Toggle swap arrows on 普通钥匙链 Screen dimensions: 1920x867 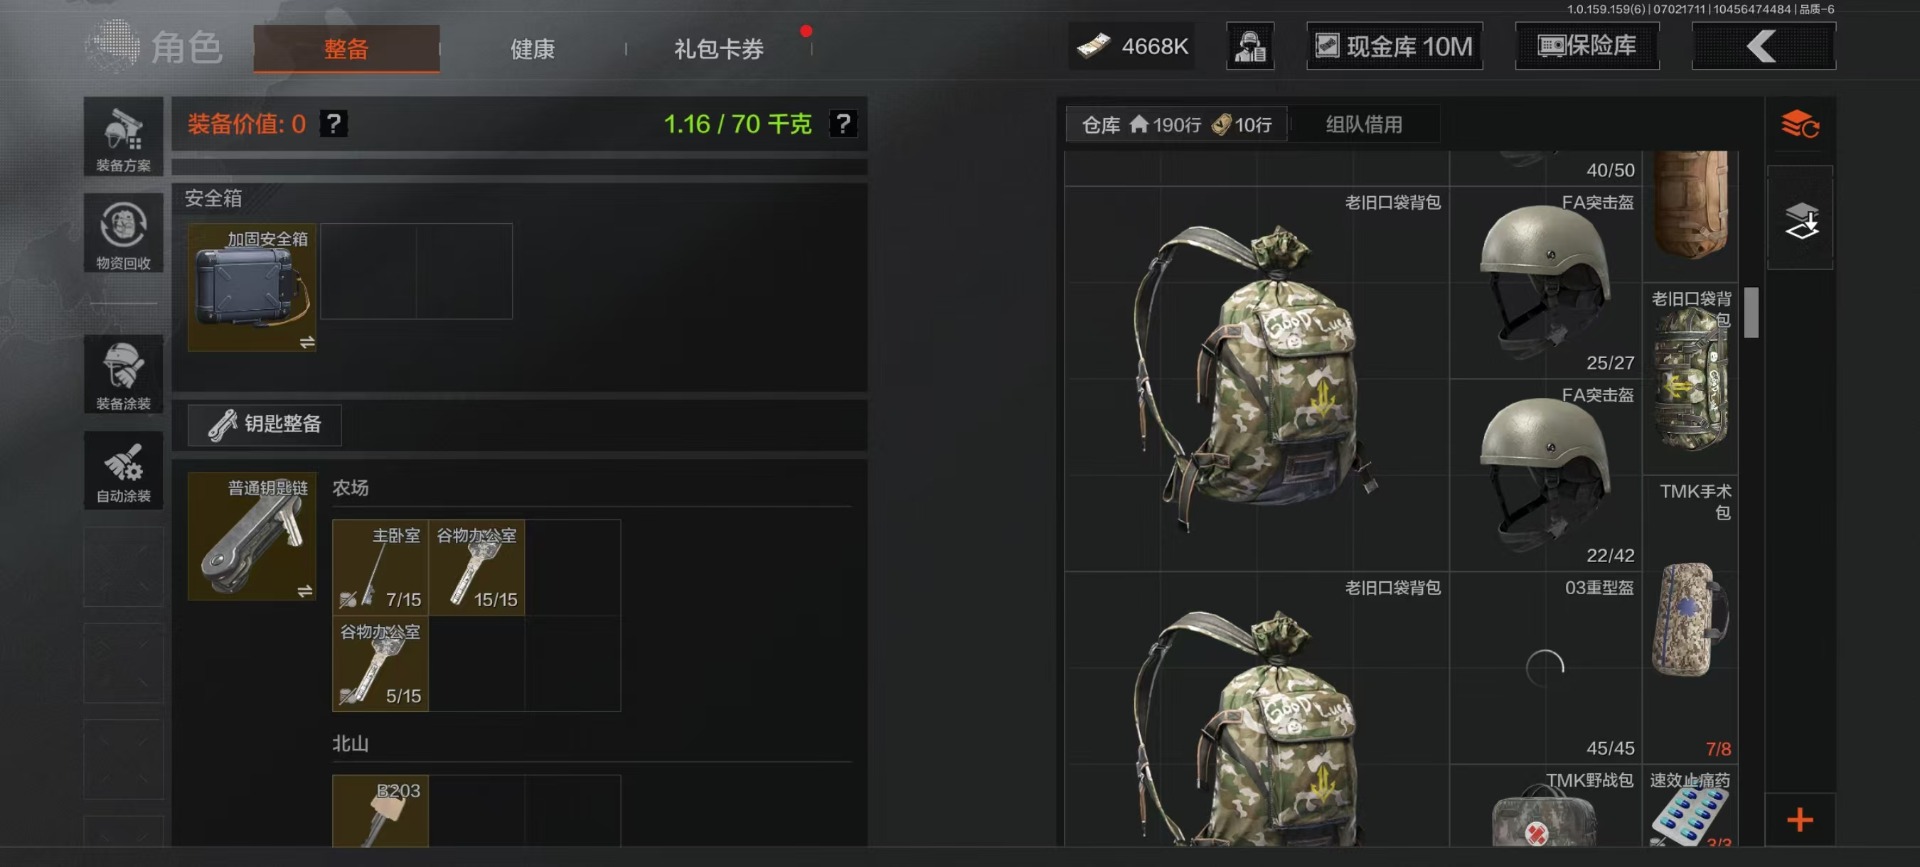click(x=305, y=591)
